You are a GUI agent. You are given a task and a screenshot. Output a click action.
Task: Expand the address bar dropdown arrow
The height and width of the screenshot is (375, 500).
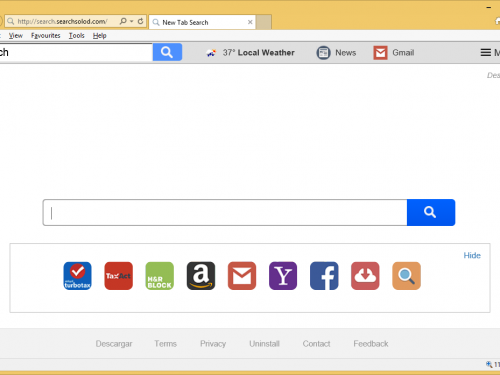point(132,21)
